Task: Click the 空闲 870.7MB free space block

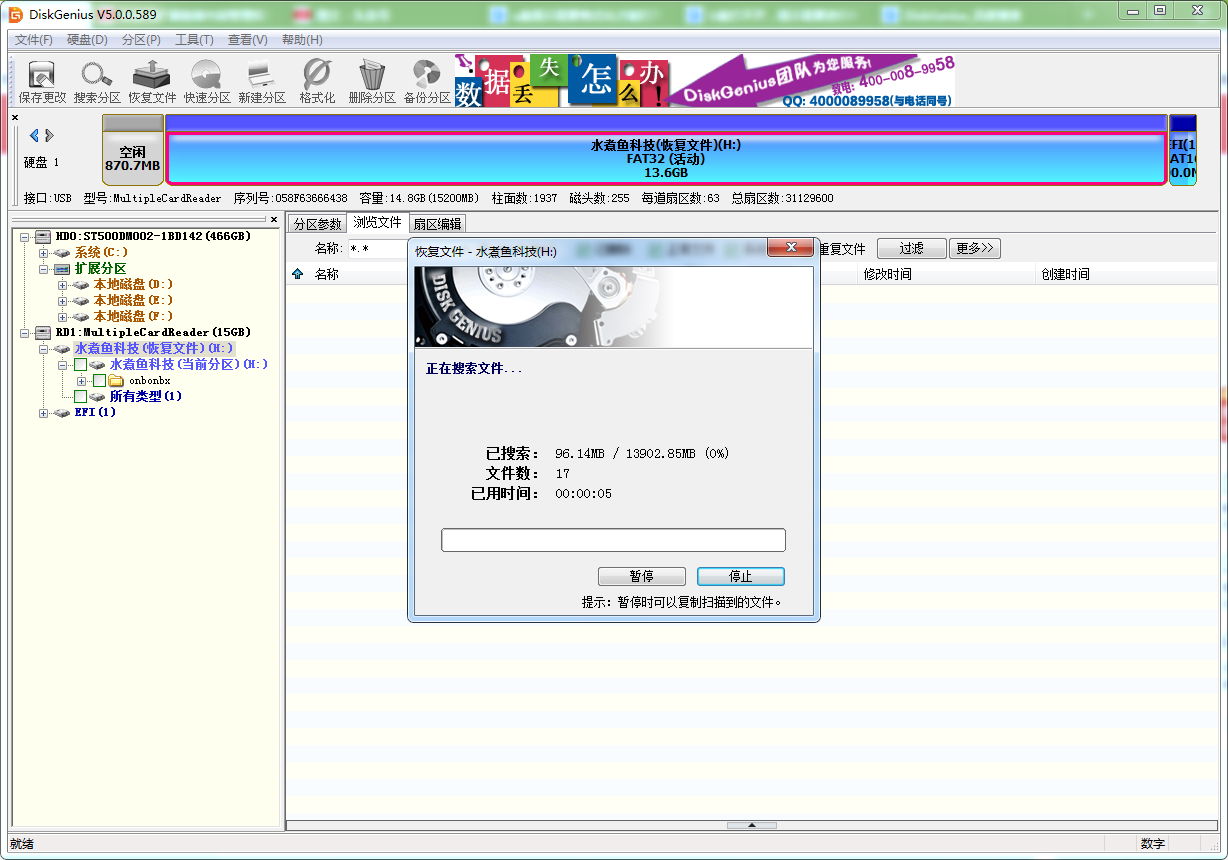Action: coord(133,150)
